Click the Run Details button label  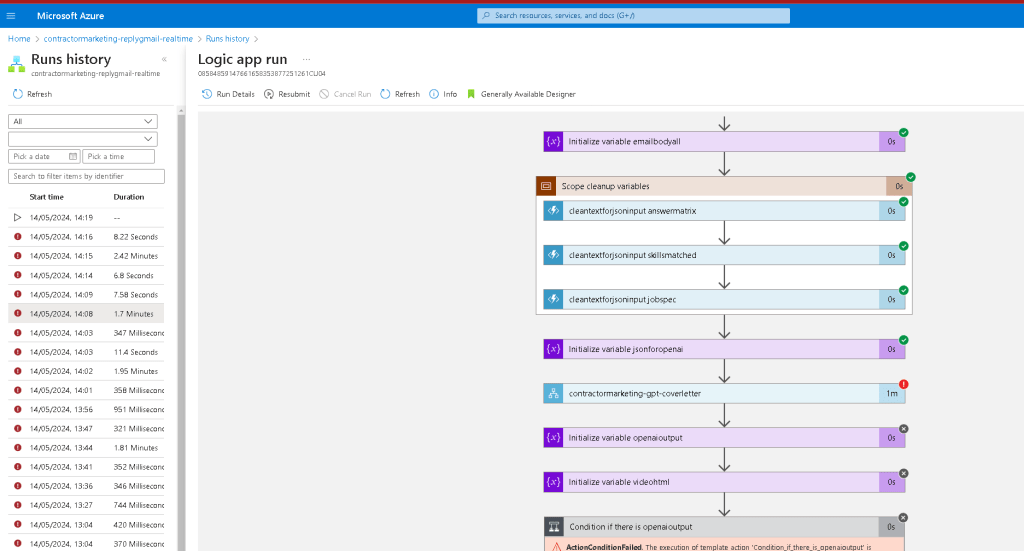[235, 94]
